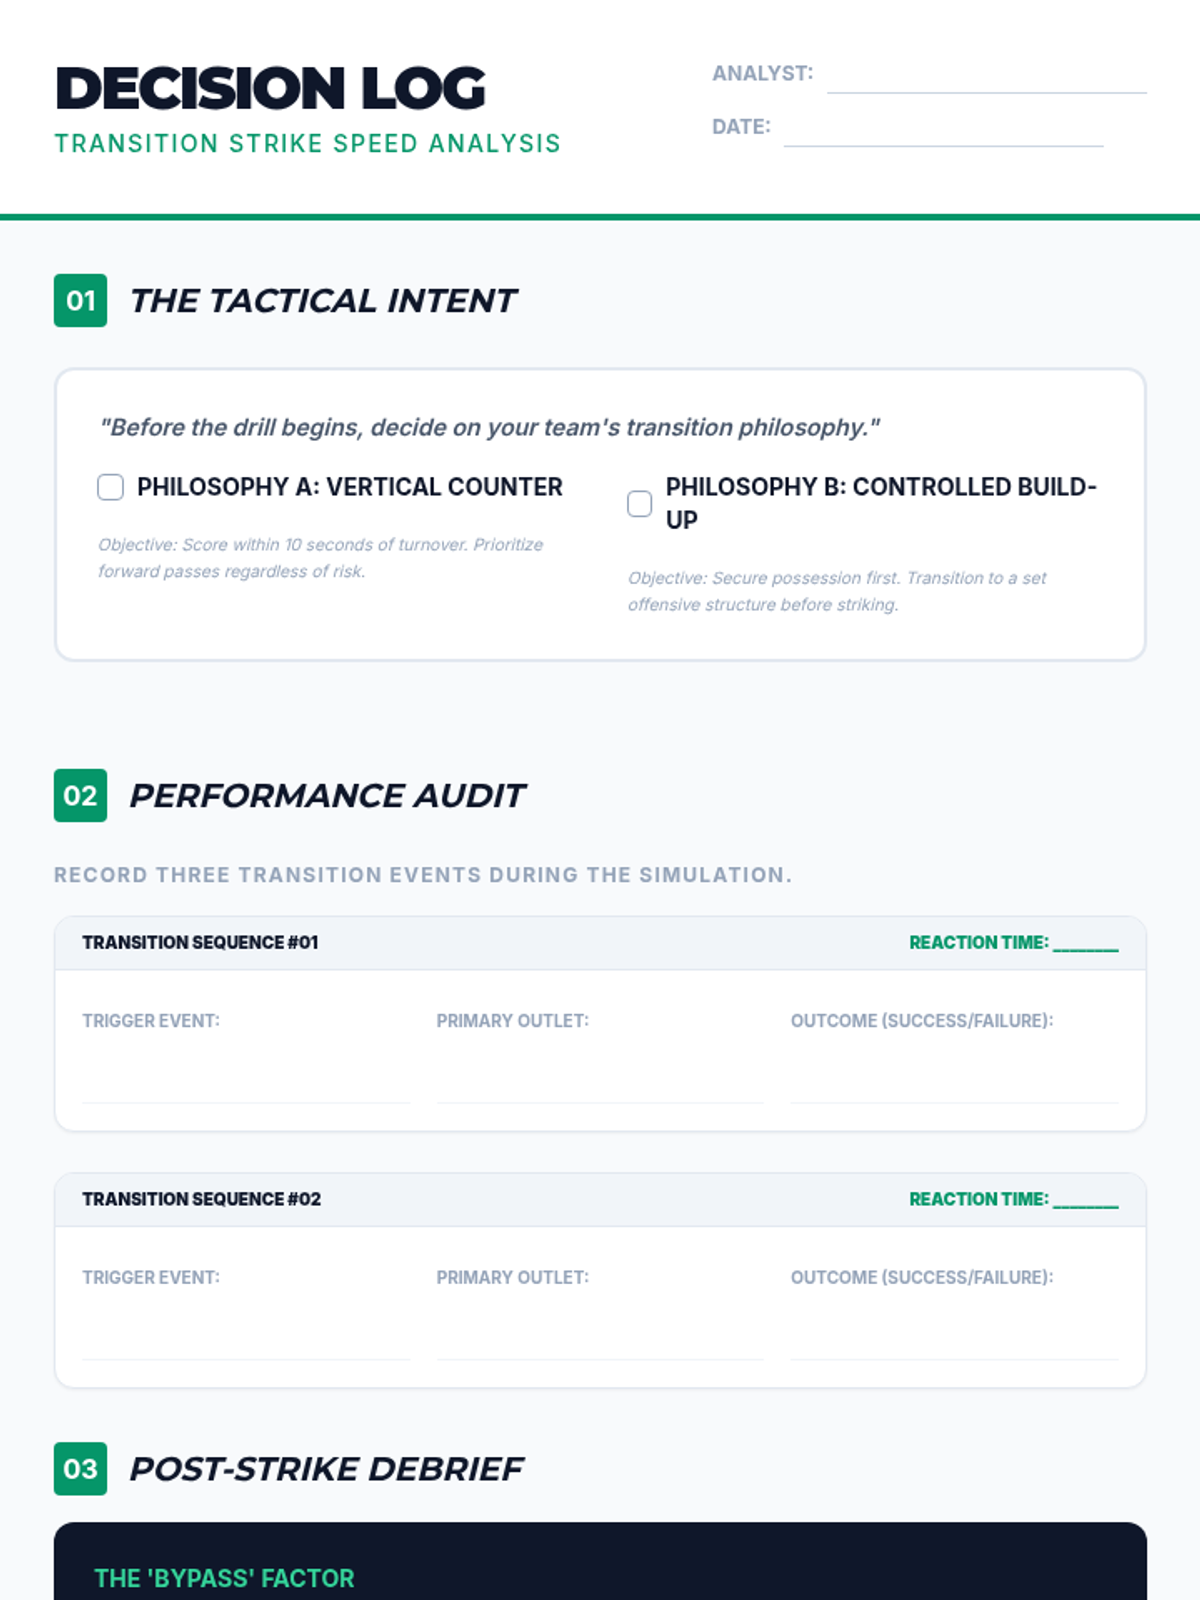Viewport: 1200px width, 1600px height.
Task: Select the Philosophy A: Vertical Counter label
Action: (x=350, y=487)
